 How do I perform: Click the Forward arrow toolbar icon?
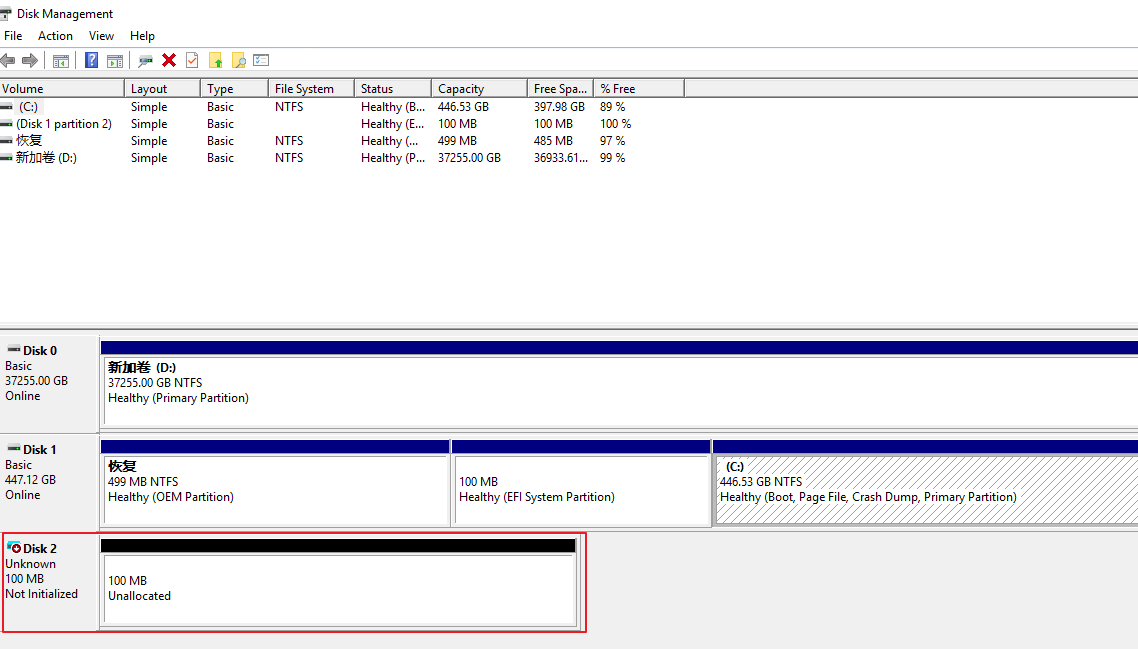click(30, 61)
